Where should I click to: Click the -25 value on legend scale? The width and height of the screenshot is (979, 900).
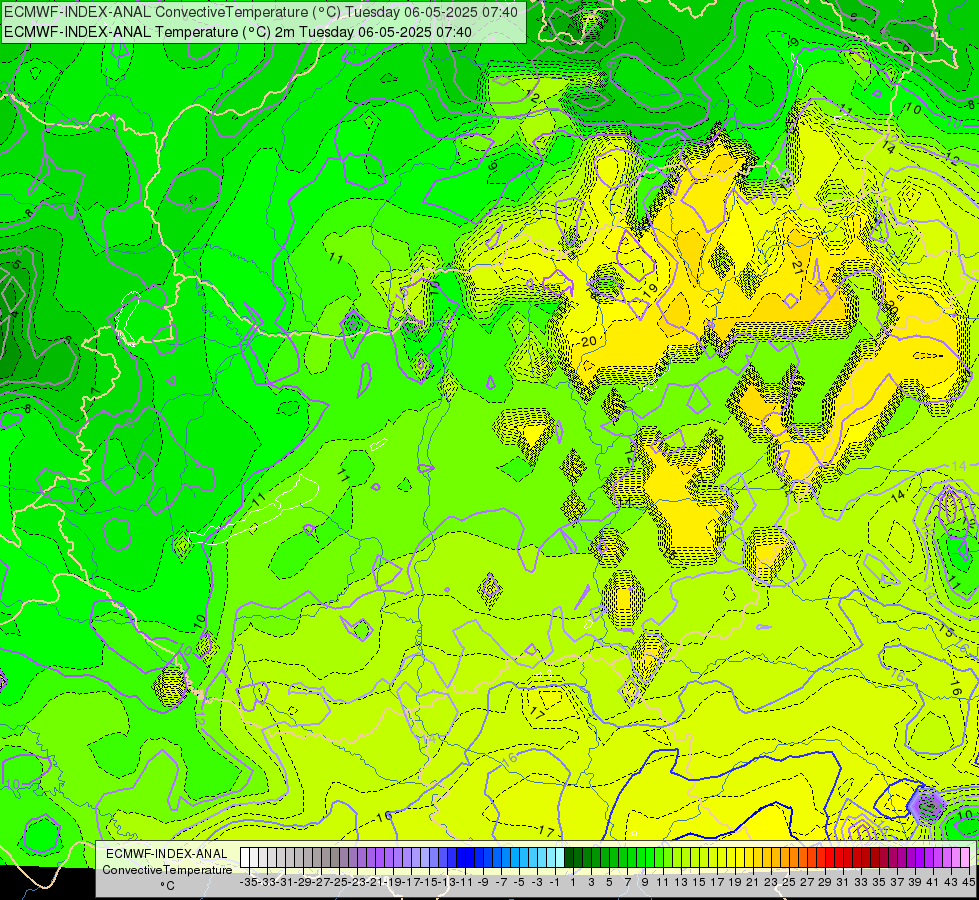[338, 882]
